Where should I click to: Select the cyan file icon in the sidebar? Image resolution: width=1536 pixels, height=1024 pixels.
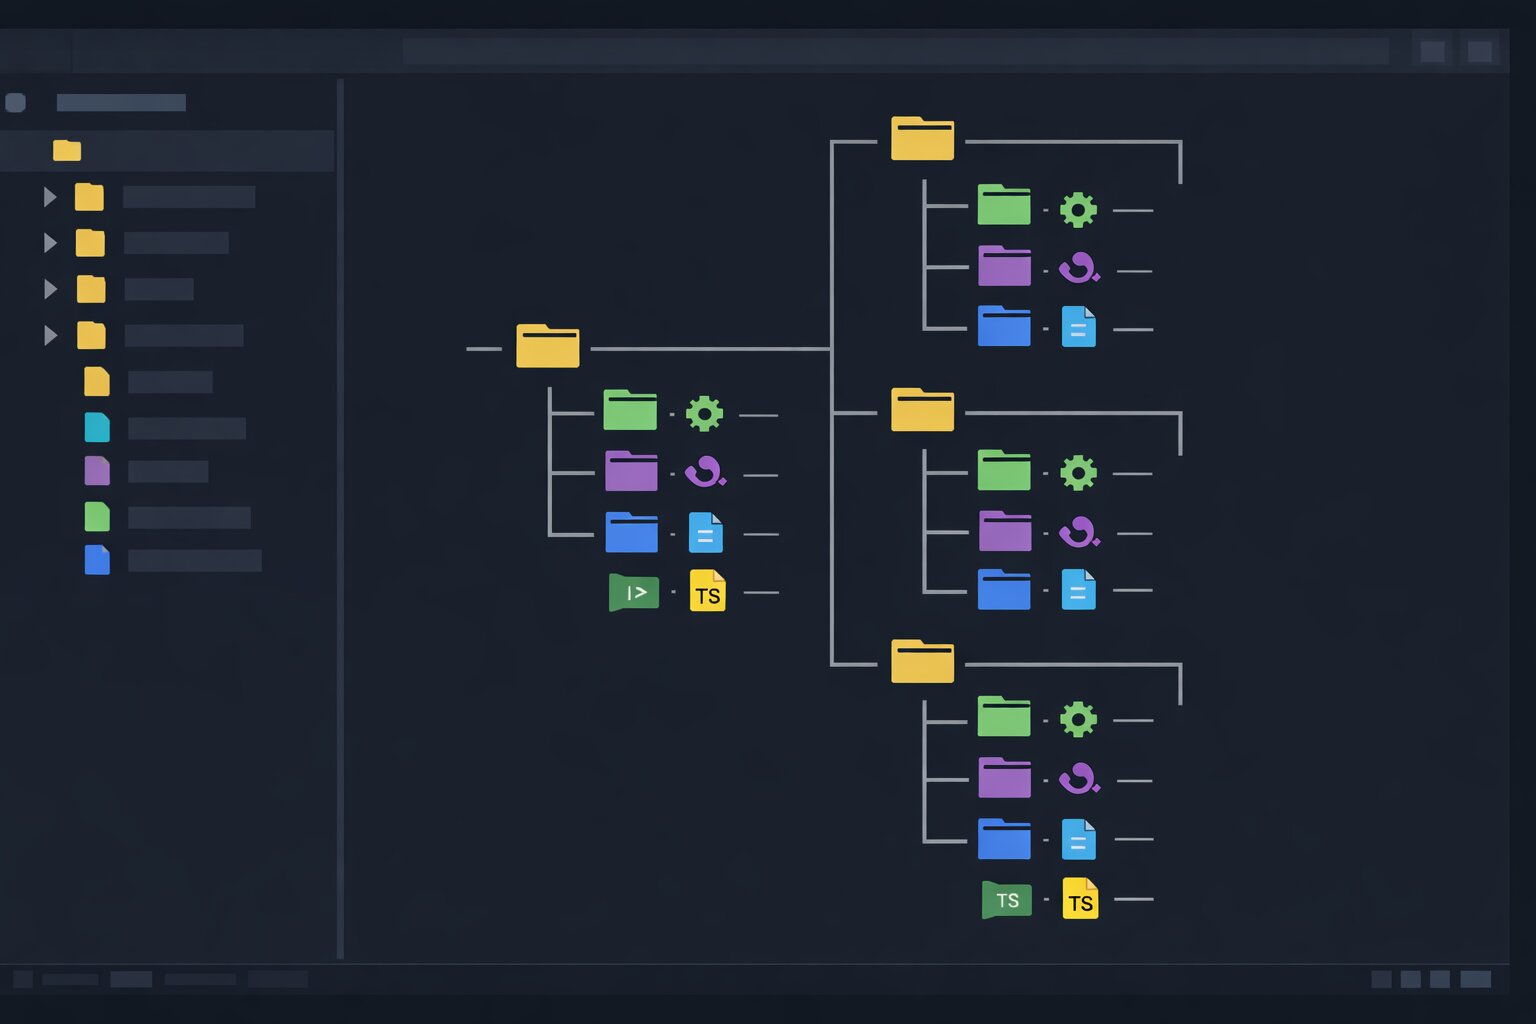tap(97, 427)
